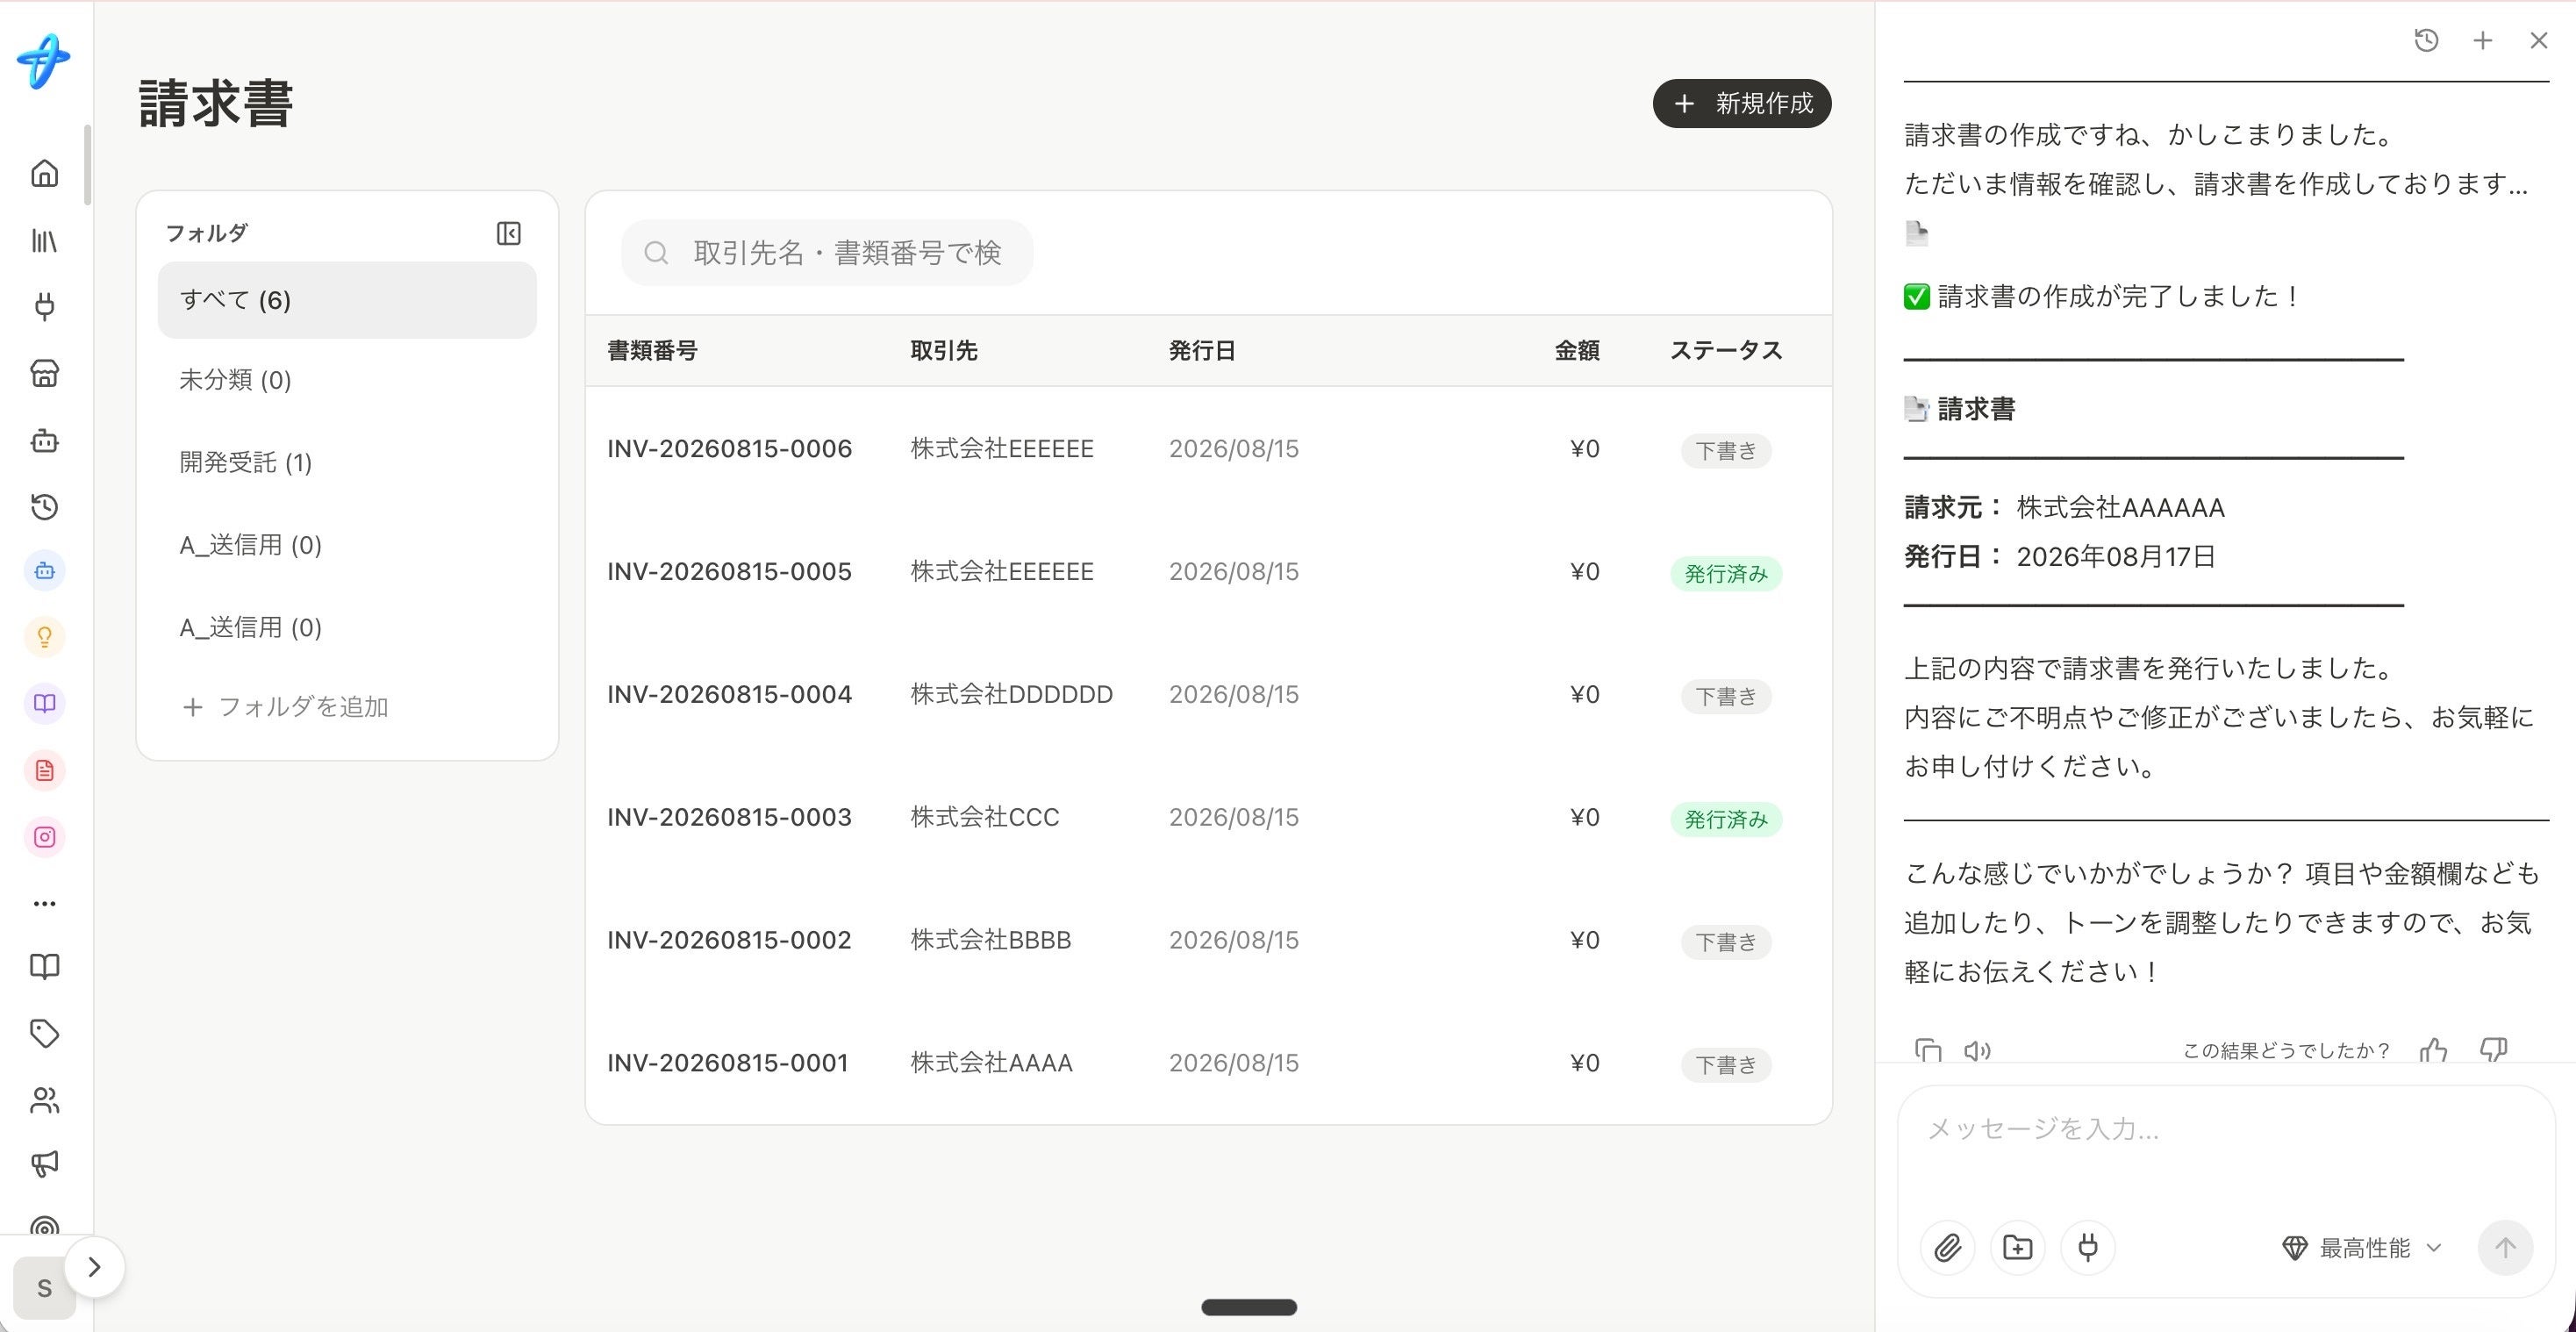Click the 新規作成 button
The image size is (2576, 1332).
point(1741,103)
